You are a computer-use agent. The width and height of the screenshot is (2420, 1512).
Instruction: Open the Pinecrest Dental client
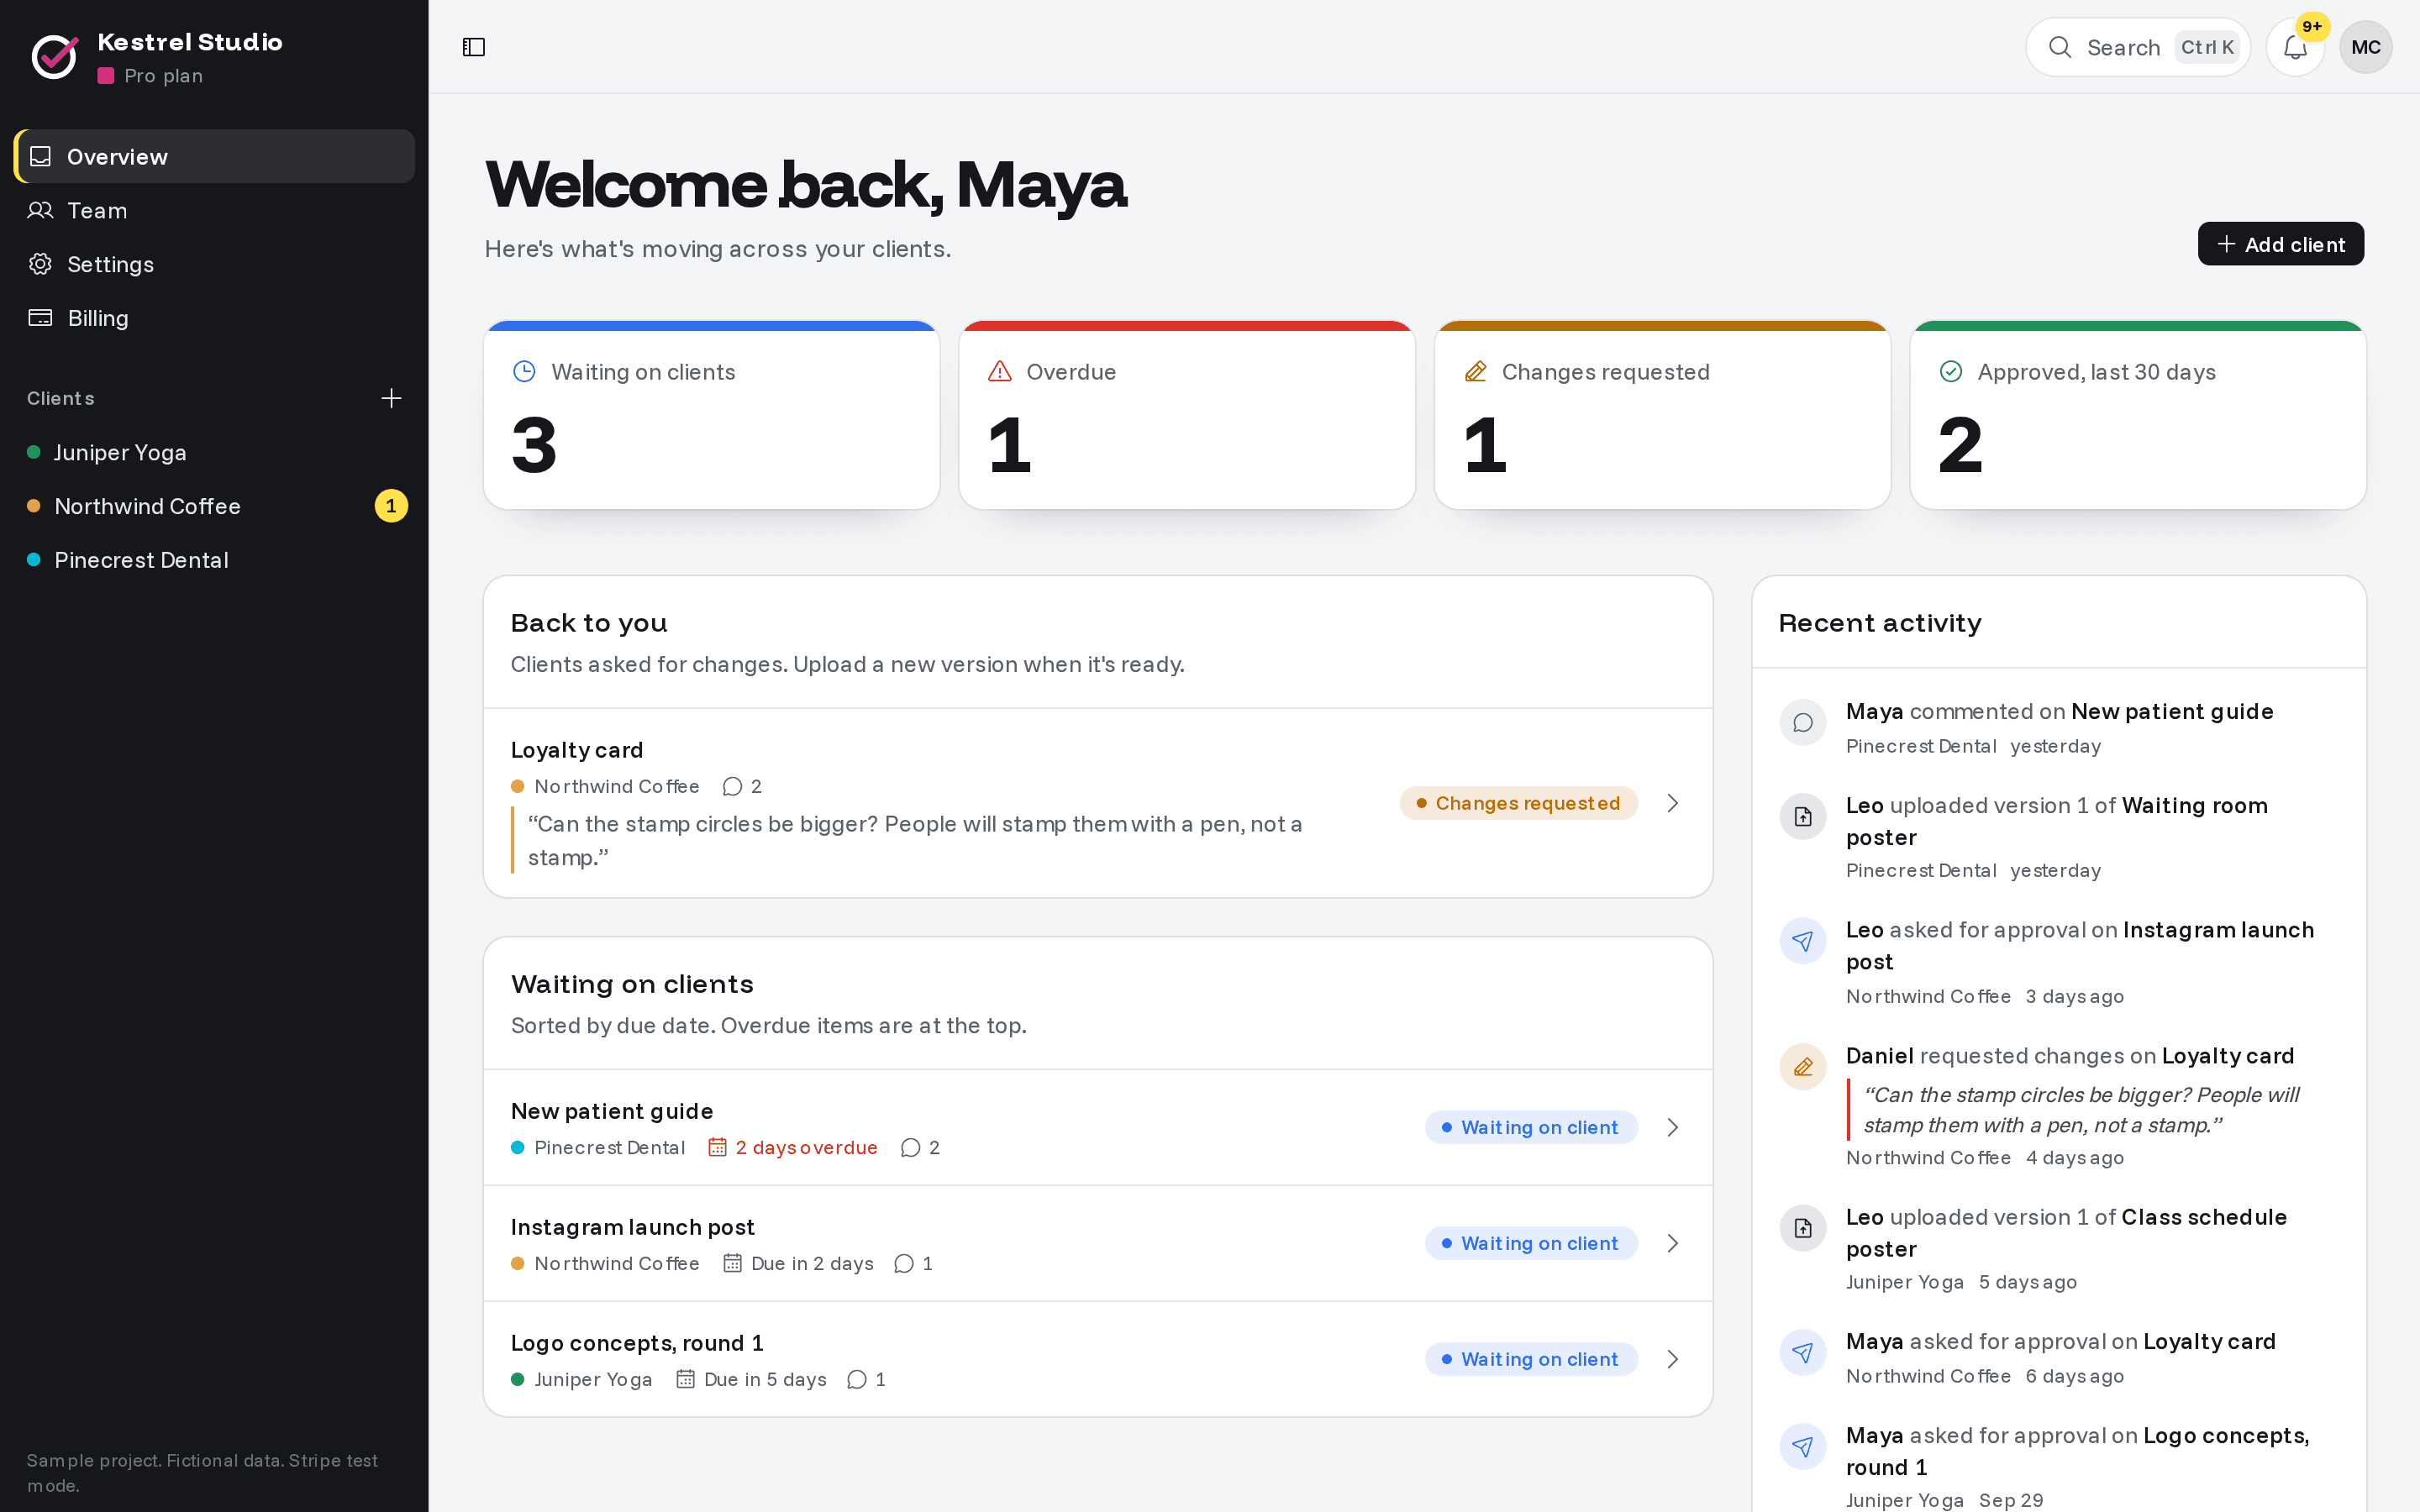coord(214,560)
